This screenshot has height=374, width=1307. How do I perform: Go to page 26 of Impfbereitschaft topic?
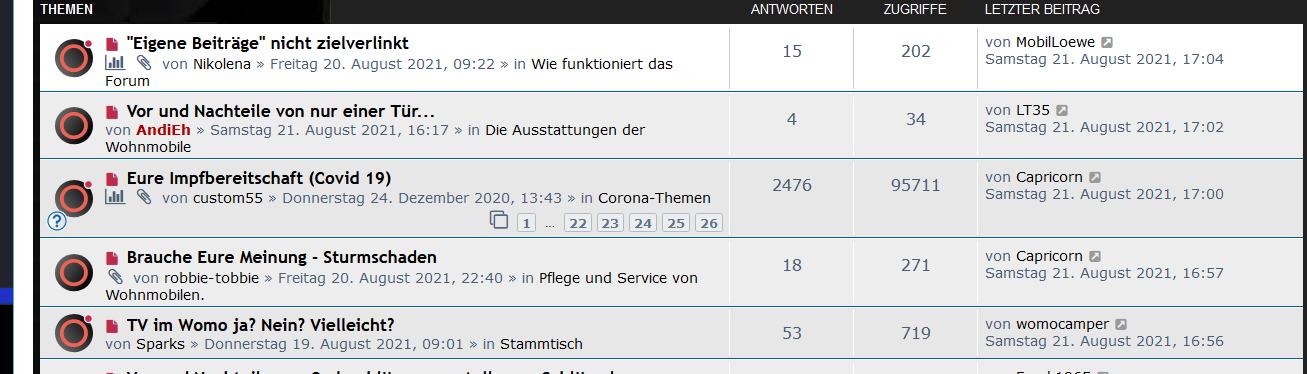pos(709,223)
